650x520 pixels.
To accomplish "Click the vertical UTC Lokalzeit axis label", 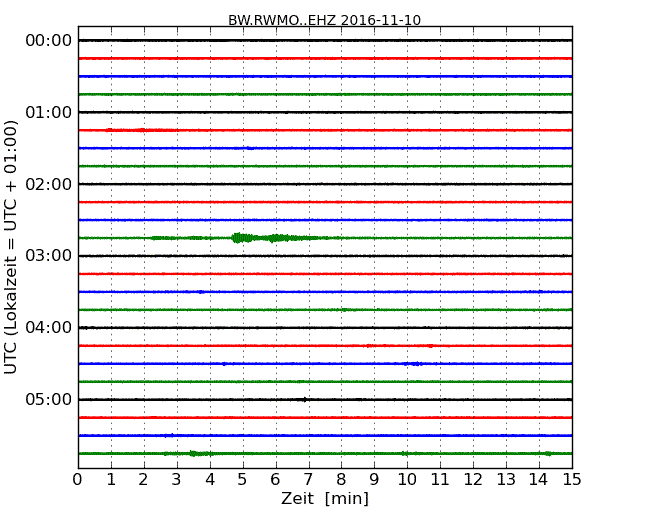I will [11, 247].
